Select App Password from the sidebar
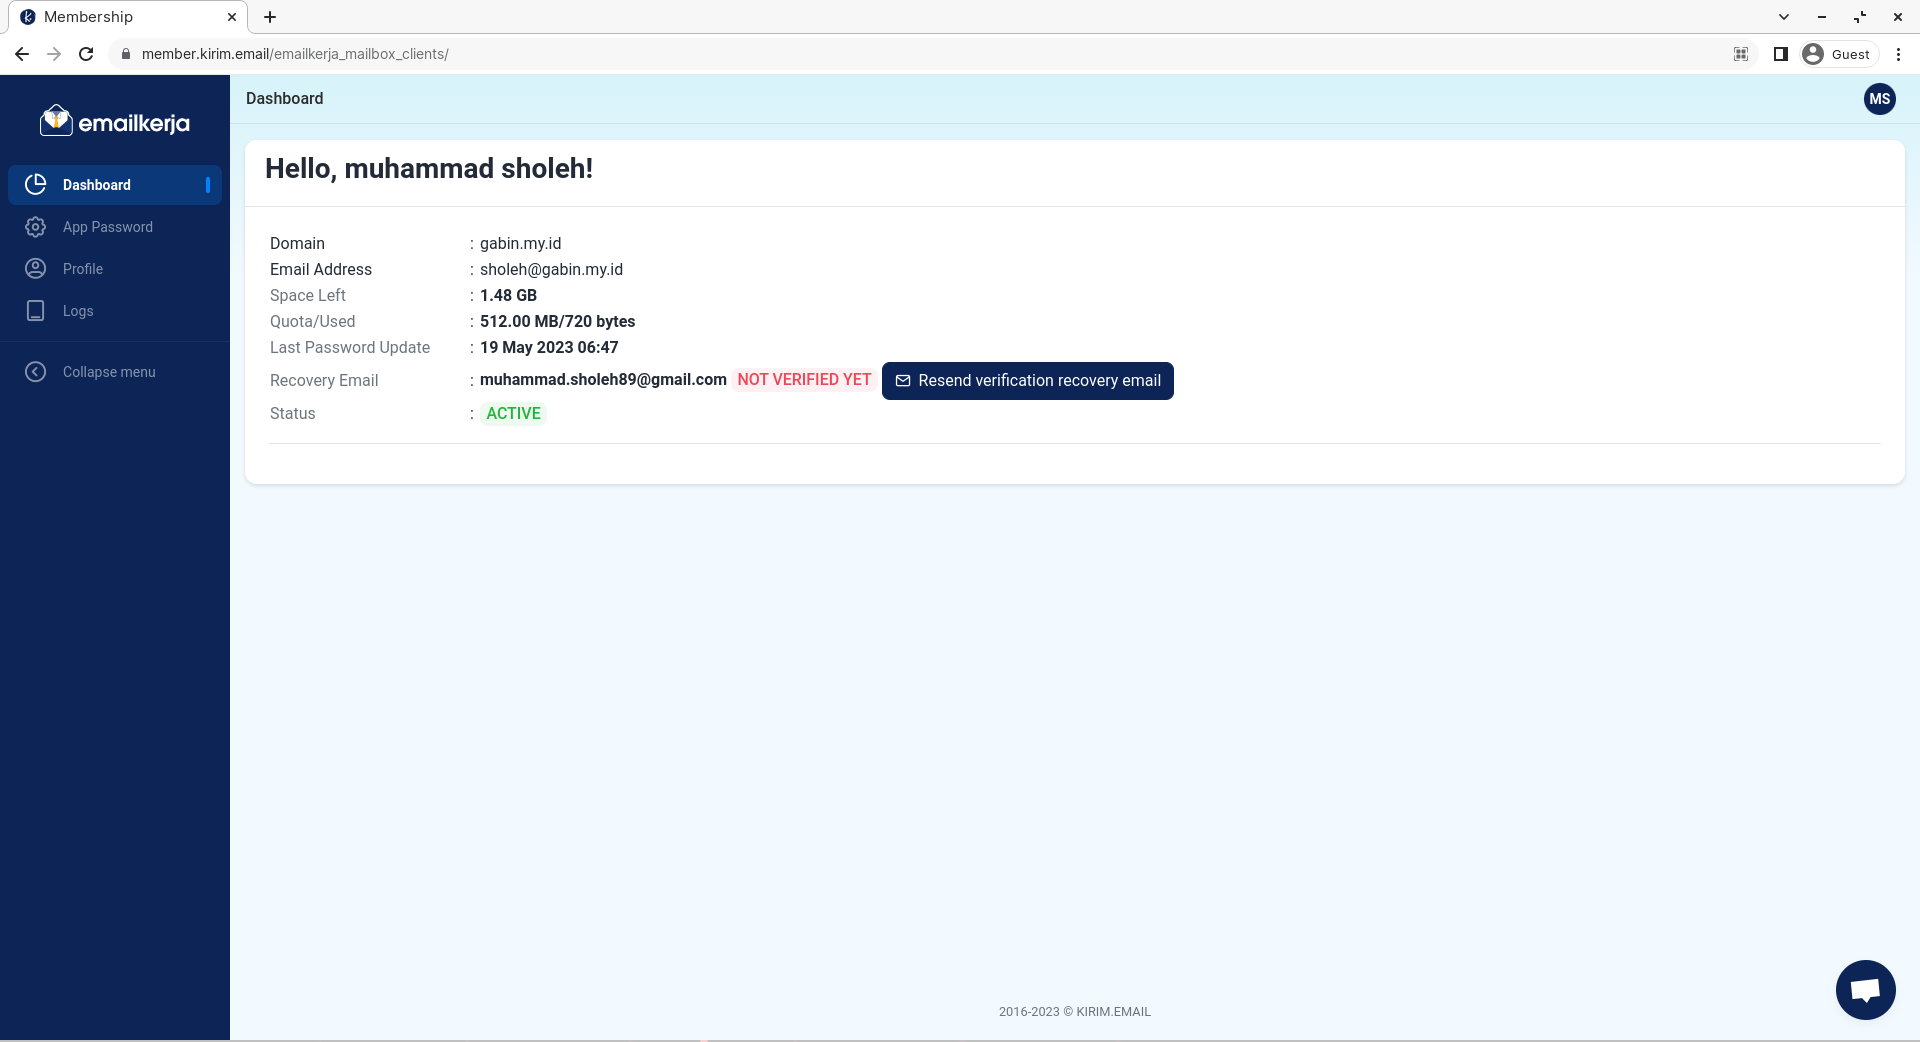The height and width of the screenshot is (1042, 1920). (x=108, y=227)
